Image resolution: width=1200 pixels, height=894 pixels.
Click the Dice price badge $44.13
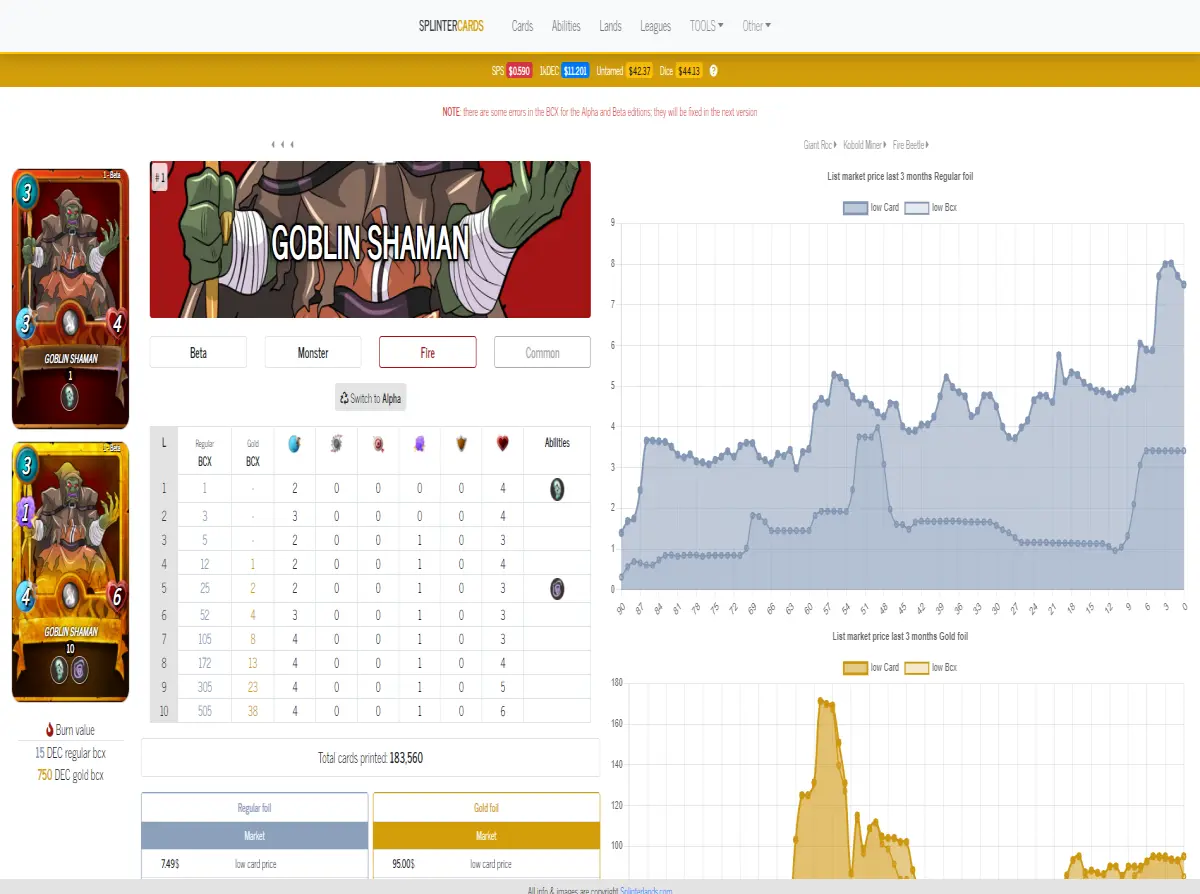(x=689, y=71)
